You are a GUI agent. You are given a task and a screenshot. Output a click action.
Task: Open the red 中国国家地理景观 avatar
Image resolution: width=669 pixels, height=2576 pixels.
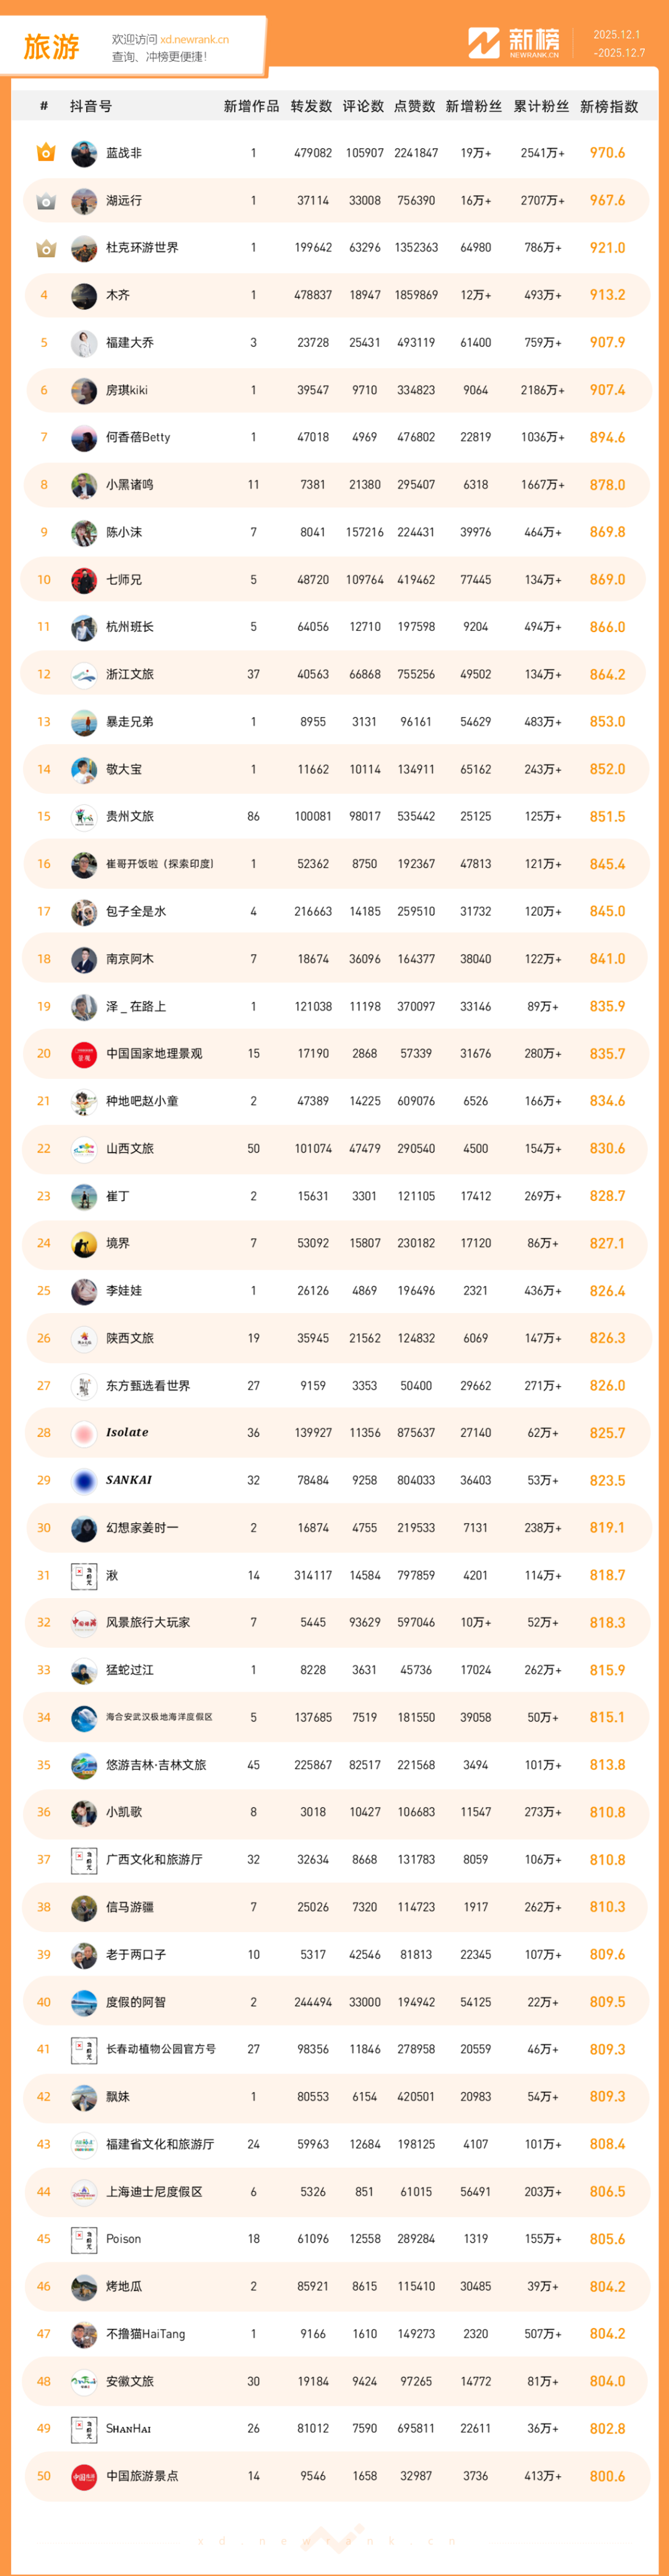(x=84, y=1054)
